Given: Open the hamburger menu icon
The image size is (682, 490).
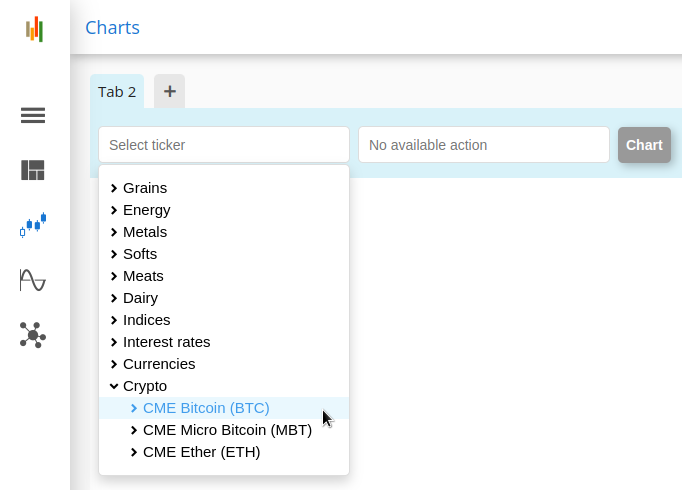Looking at the screenshot, I should pos(33,115).
